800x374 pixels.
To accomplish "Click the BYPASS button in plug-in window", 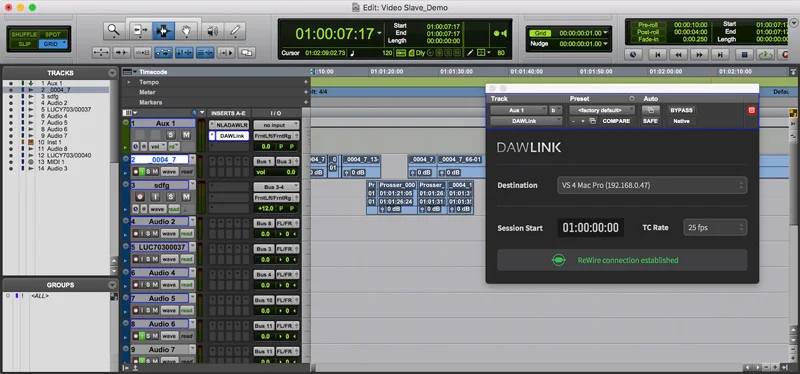I will (x=682, y=110).
